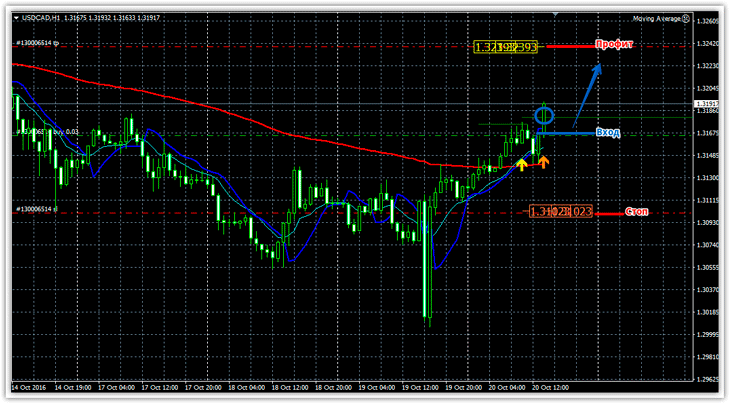Select the take profit order line label
Screen dimensions: 729x403
pos(37,43)
